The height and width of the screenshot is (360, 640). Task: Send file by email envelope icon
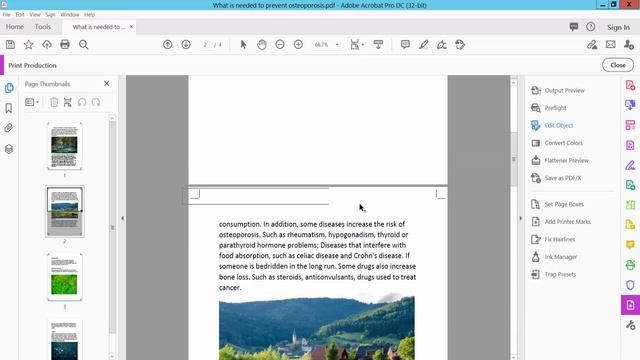click(611, 44)
